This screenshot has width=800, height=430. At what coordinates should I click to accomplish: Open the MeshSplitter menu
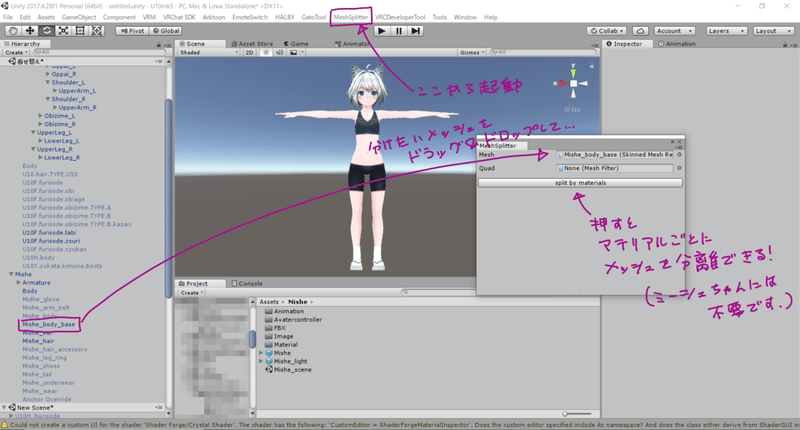pyautogui.click(x=351, y=17)
